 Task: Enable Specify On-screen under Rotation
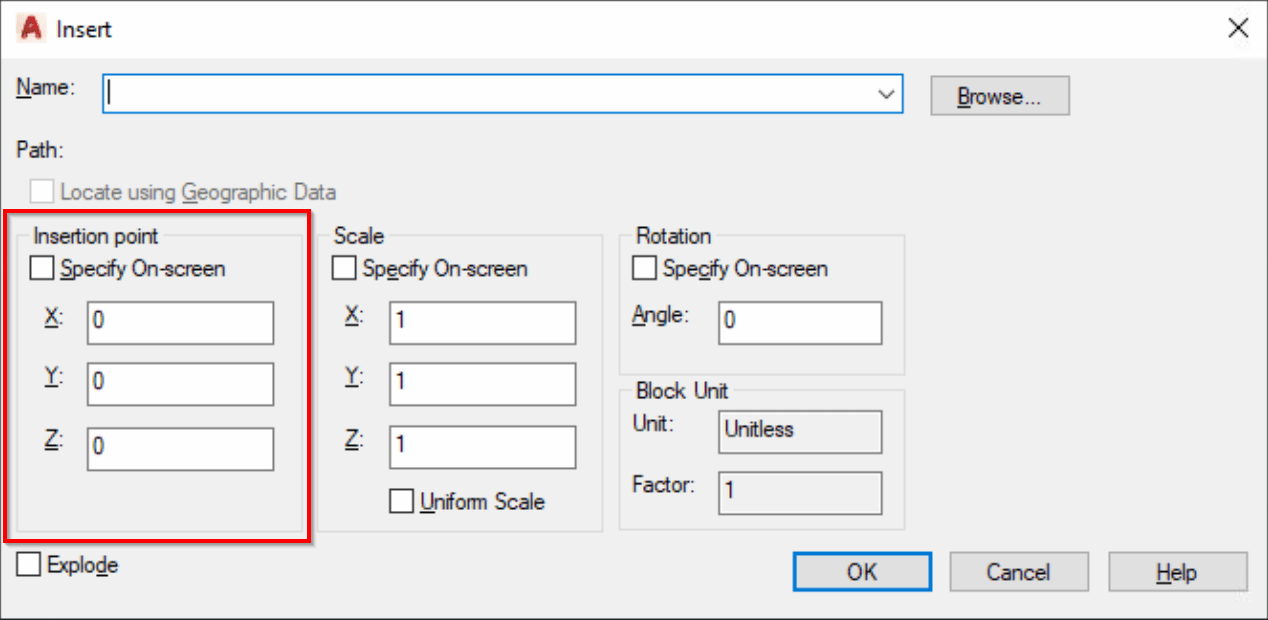point(646,268)
